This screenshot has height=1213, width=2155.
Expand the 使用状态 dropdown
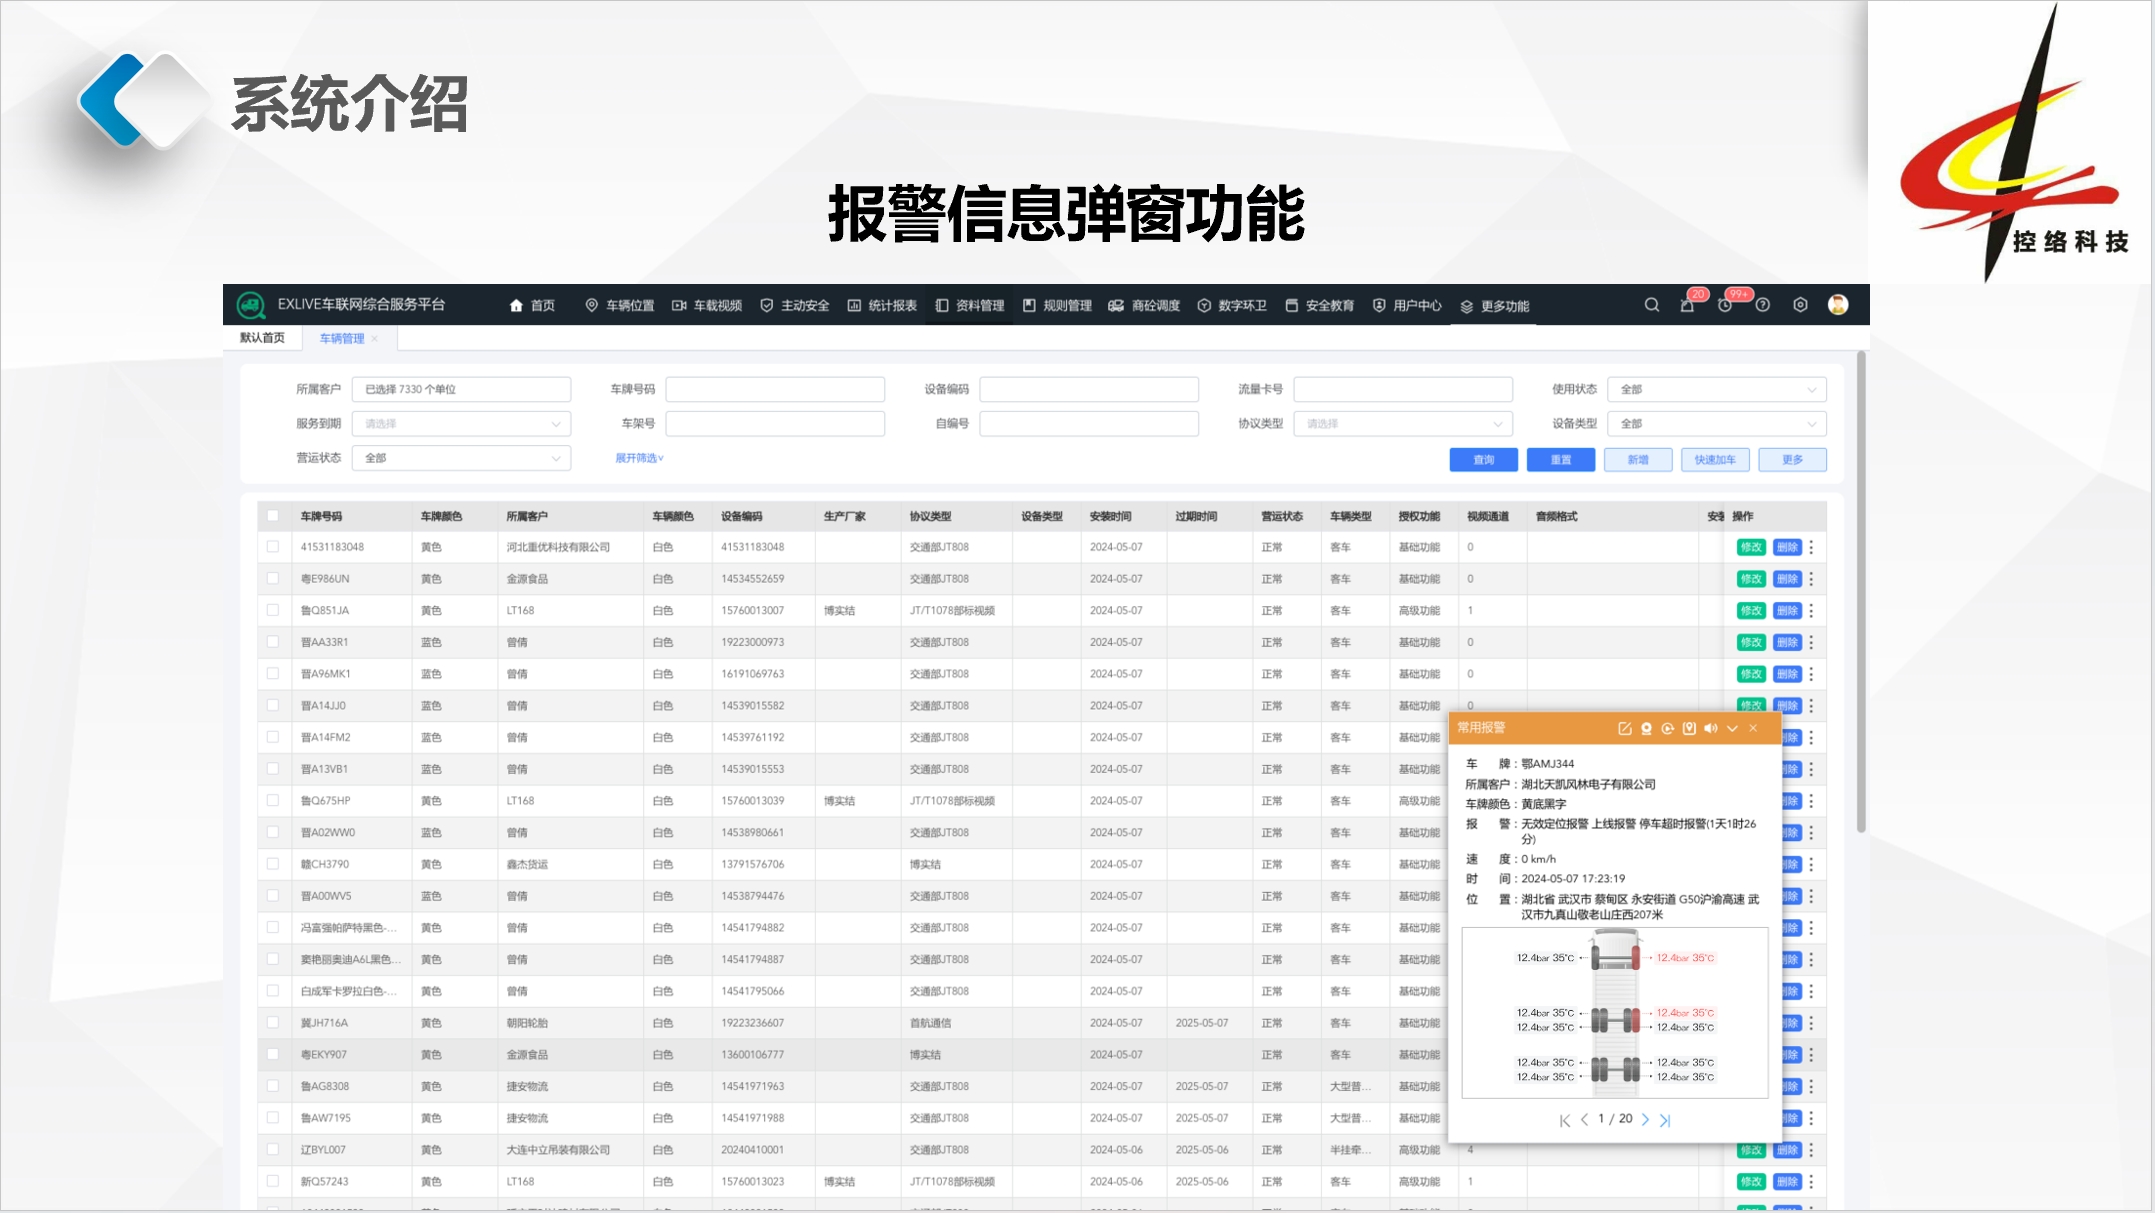1716,390
